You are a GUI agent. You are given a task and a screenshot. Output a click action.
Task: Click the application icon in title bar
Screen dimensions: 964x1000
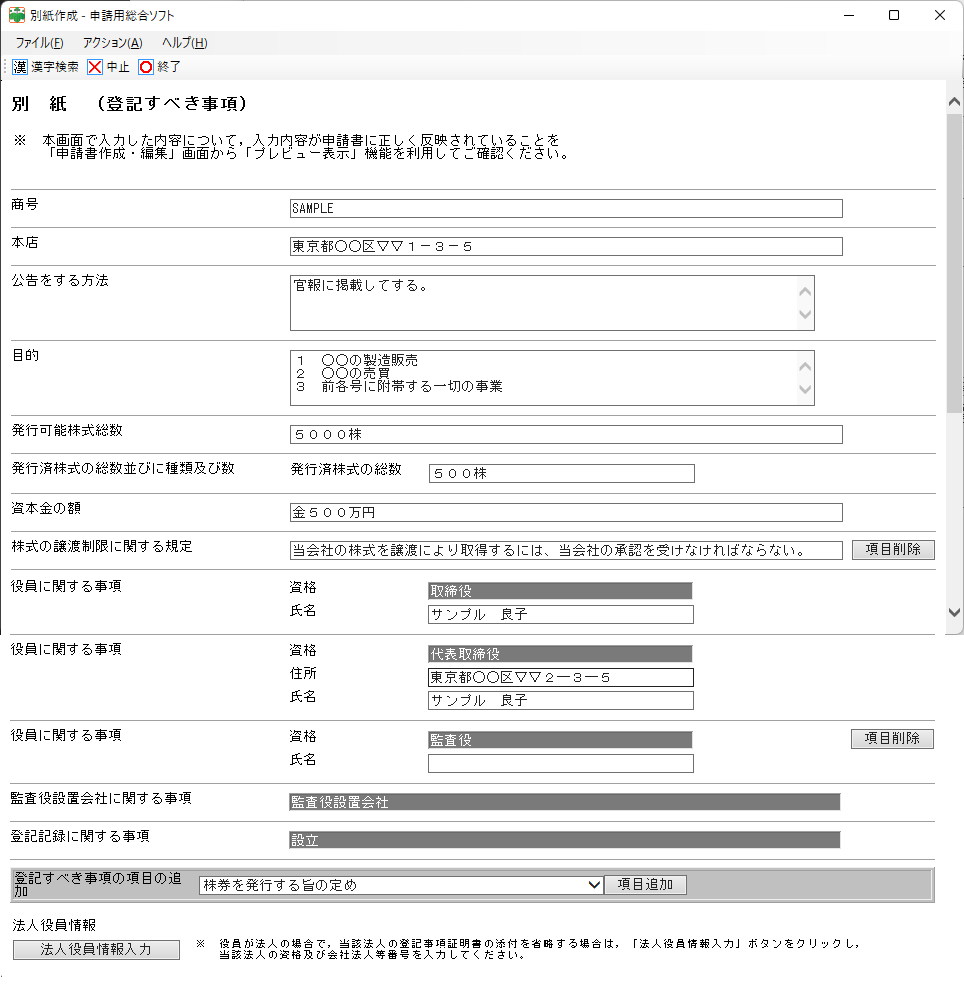coord(17,15)
